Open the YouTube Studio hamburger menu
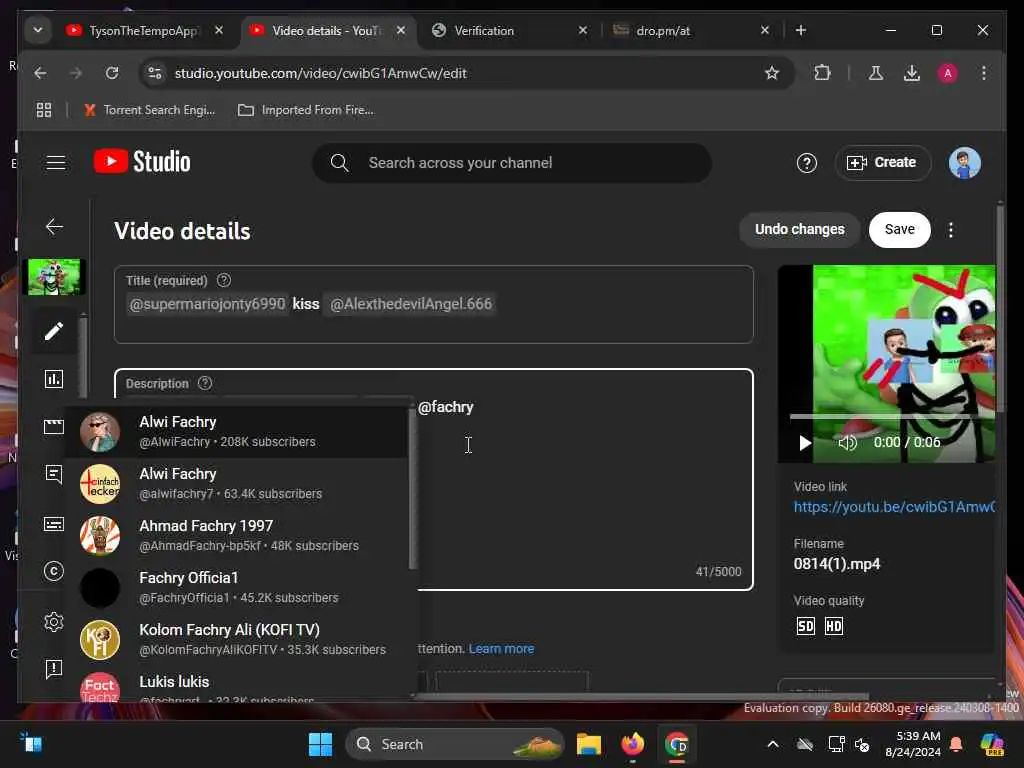 coord(56,163)
